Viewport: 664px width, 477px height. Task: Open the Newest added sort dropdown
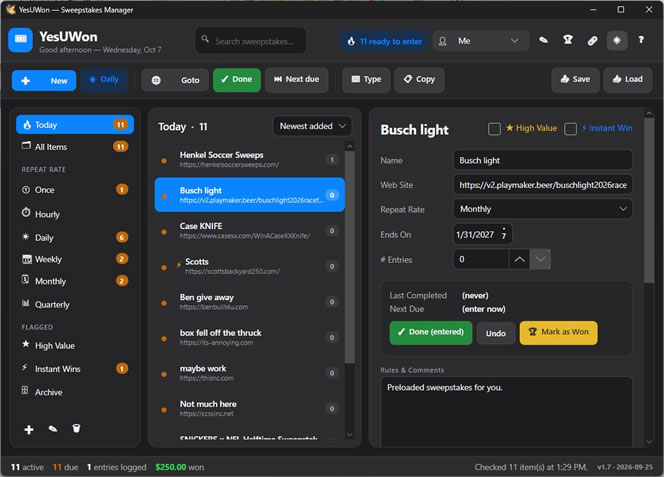[x=312, y=126]
